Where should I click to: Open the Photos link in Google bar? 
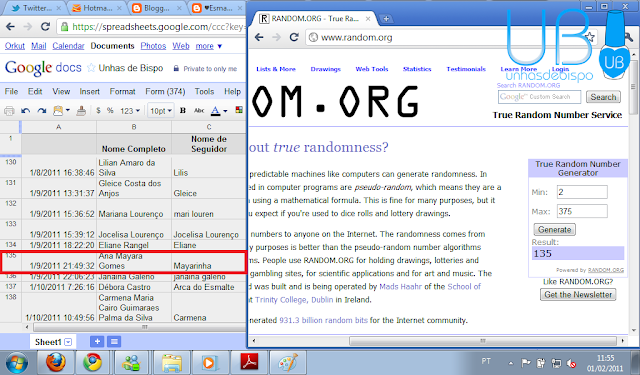click(153, 46)
